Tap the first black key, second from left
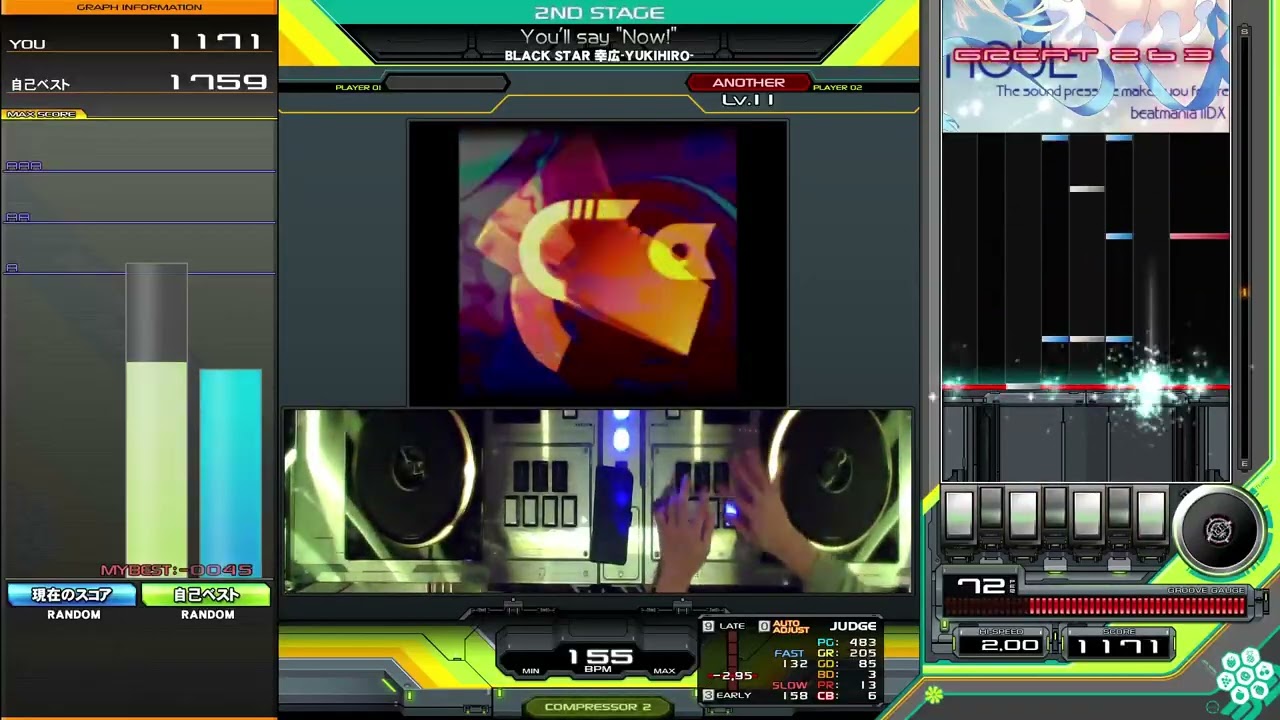1280x720 pixels. 991,507
